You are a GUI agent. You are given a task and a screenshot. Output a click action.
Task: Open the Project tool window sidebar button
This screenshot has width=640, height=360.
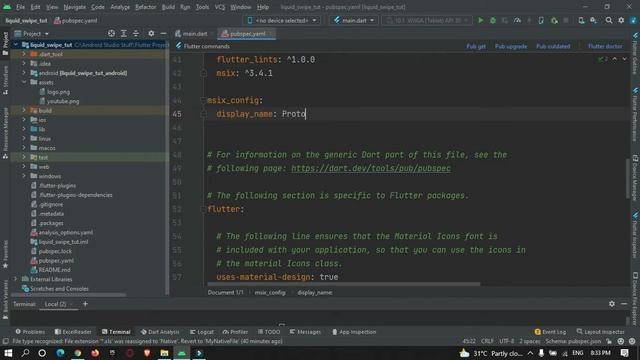click(x=5, y=43)
